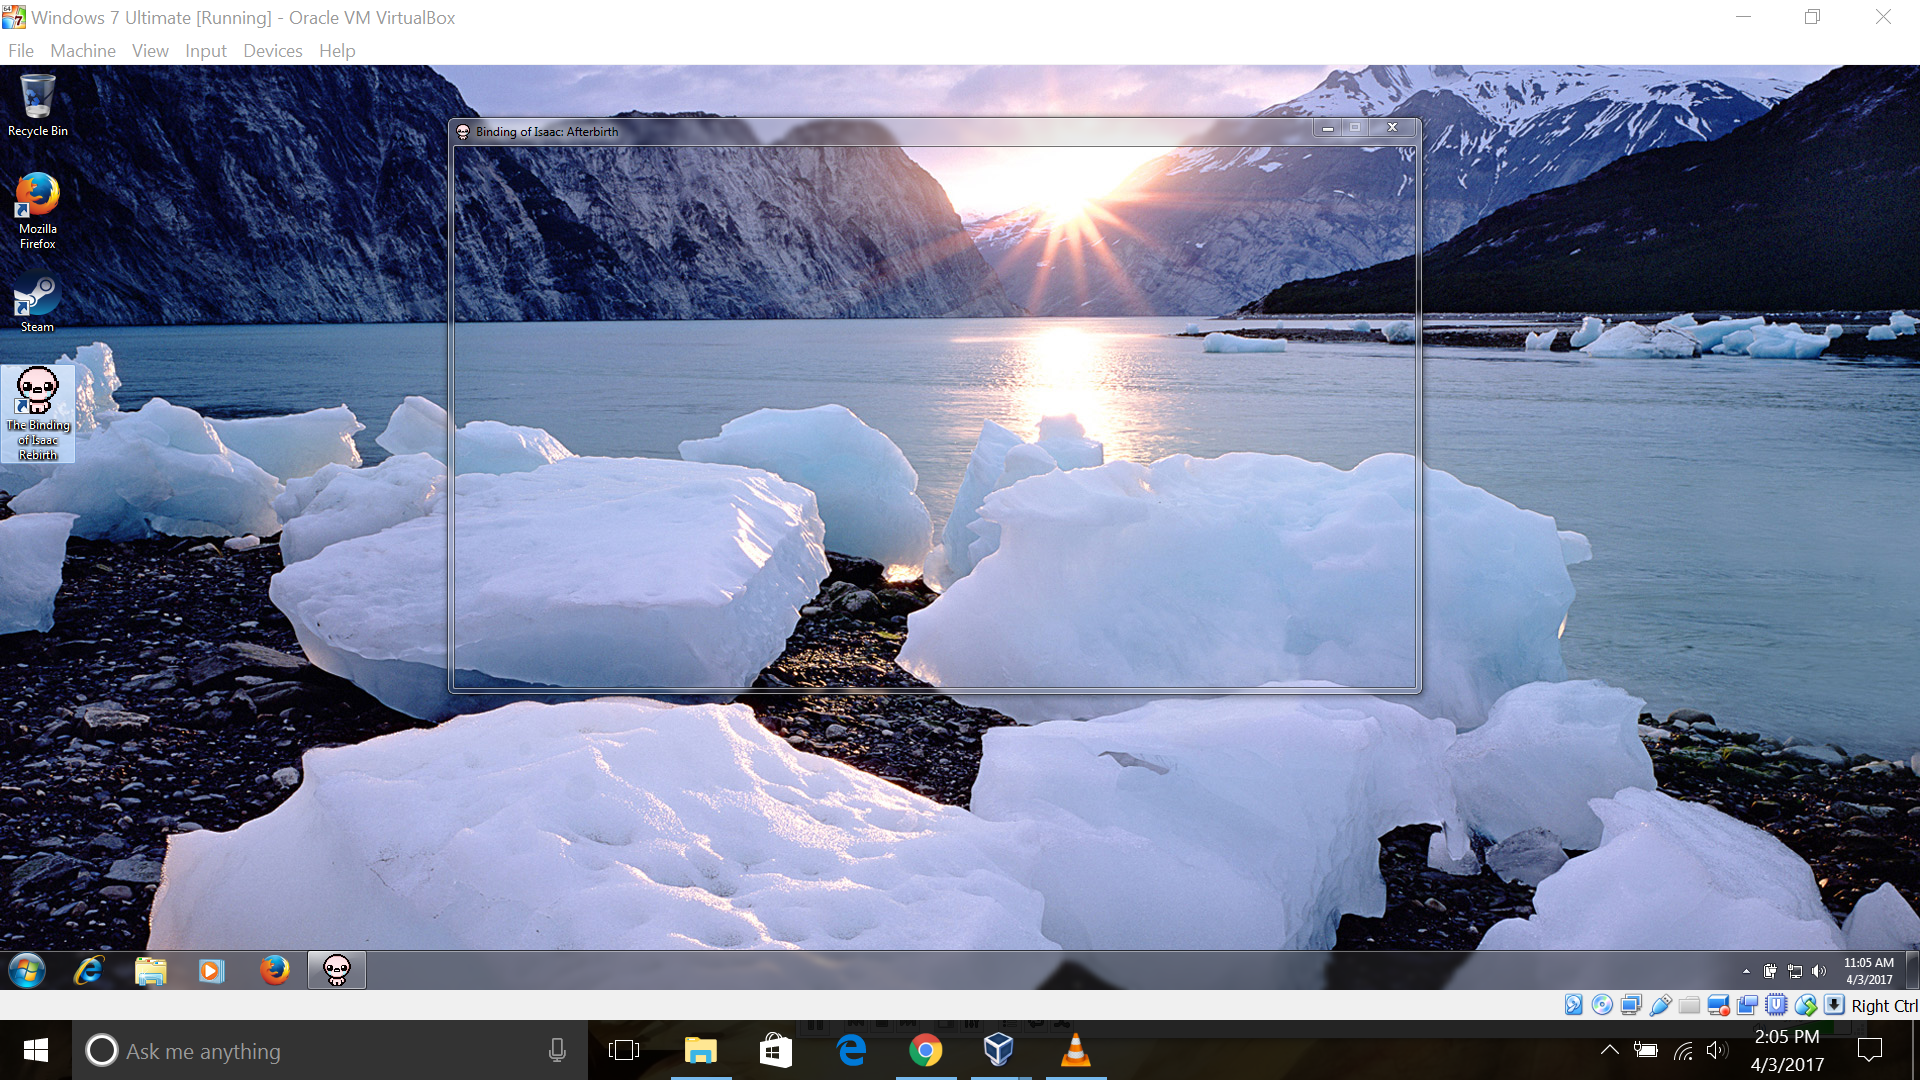Select the Mozilla Firefox desktop shortcut
1920x1080 pixels.
(38, 211)
